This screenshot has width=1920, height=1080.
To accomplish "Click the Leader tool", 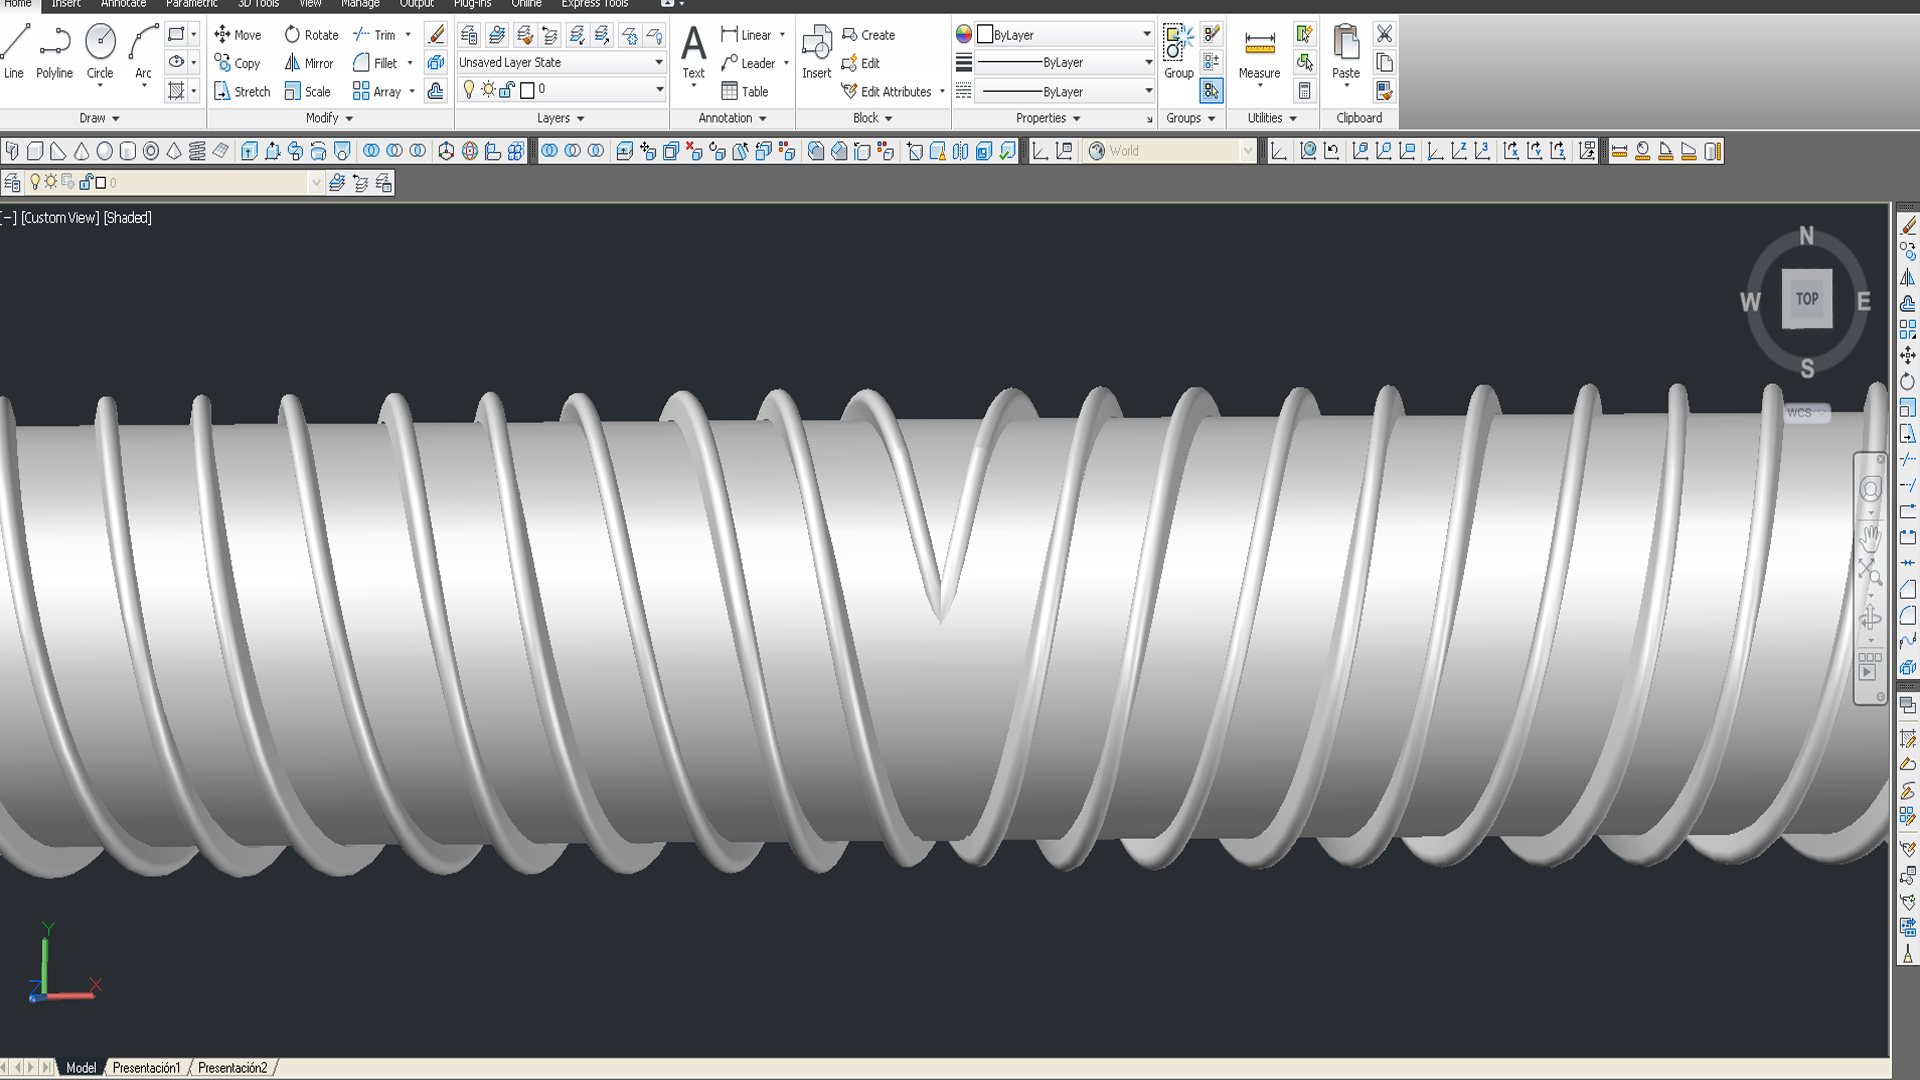I will pos(748,63).
